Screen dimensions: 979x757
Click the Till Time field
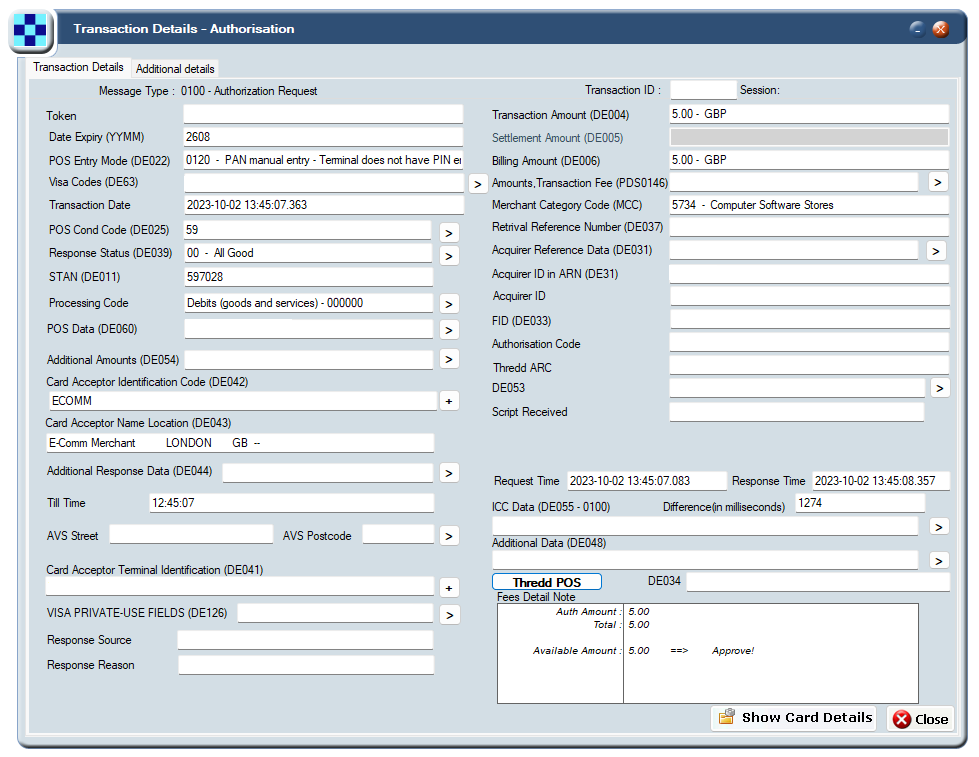click(x=292, y=503)
